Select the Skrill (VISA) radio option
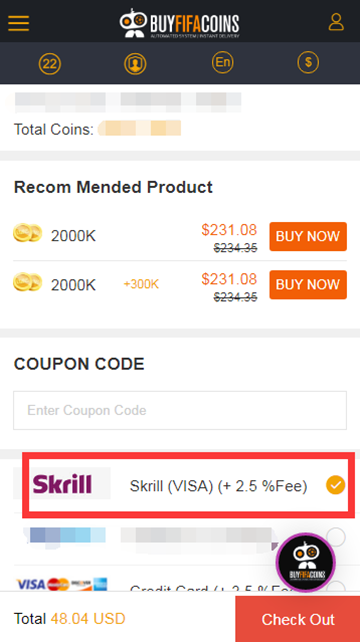The image size is (360, 642). [335, 485]
